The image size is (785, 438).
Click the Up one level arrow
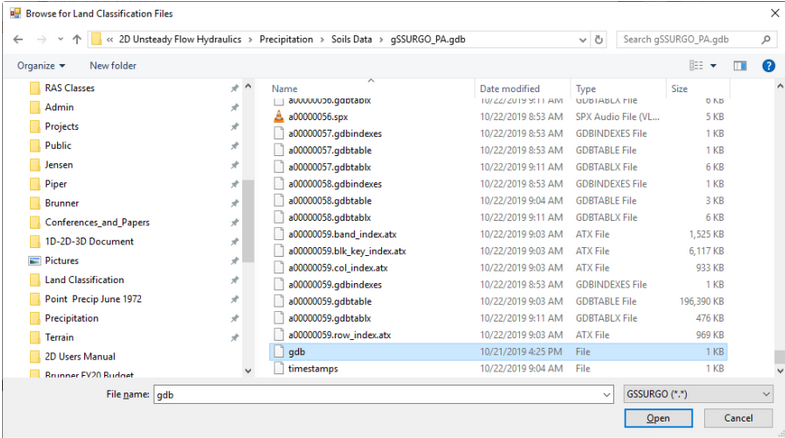77,40
